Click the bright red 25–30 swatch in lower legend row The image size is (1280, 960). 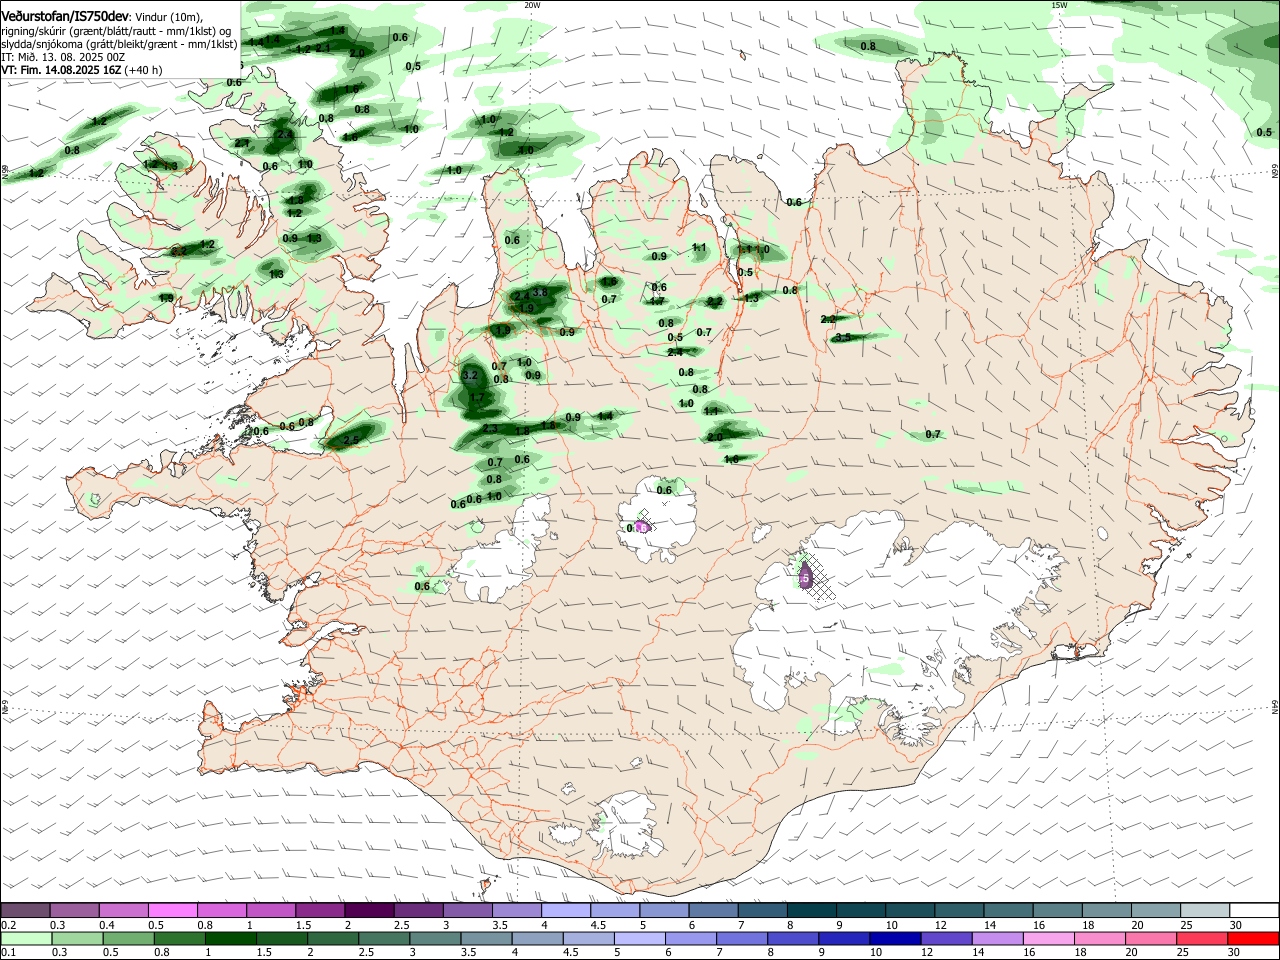coord(1253,939)
